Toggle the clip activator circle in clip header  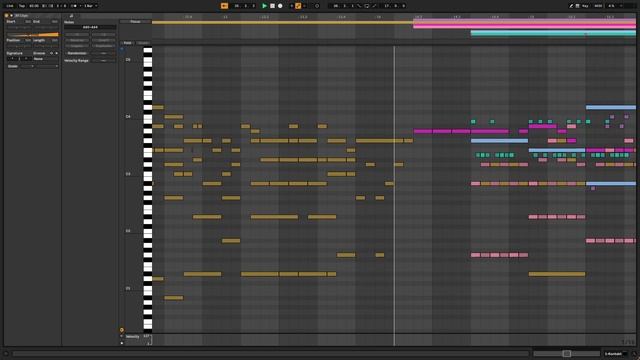[7, 16]
